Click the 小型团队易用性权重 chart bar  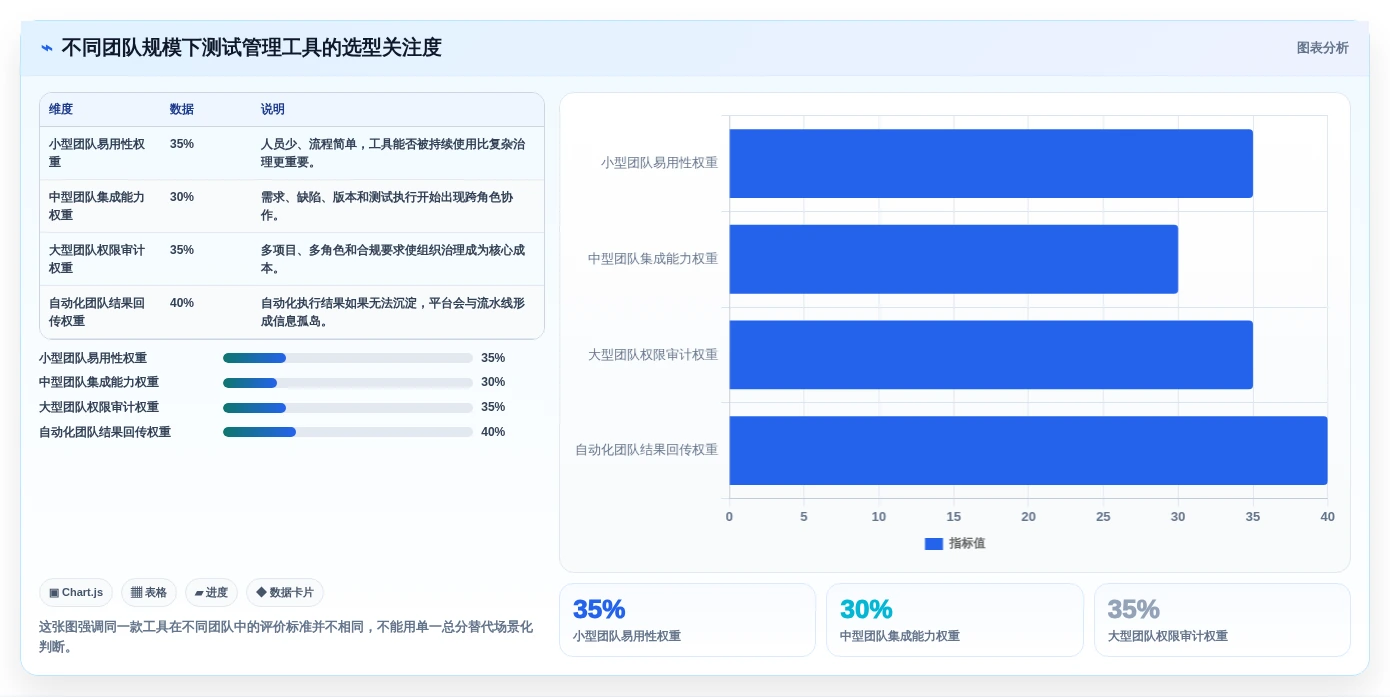pyautogui.click(x=991, y=163)
